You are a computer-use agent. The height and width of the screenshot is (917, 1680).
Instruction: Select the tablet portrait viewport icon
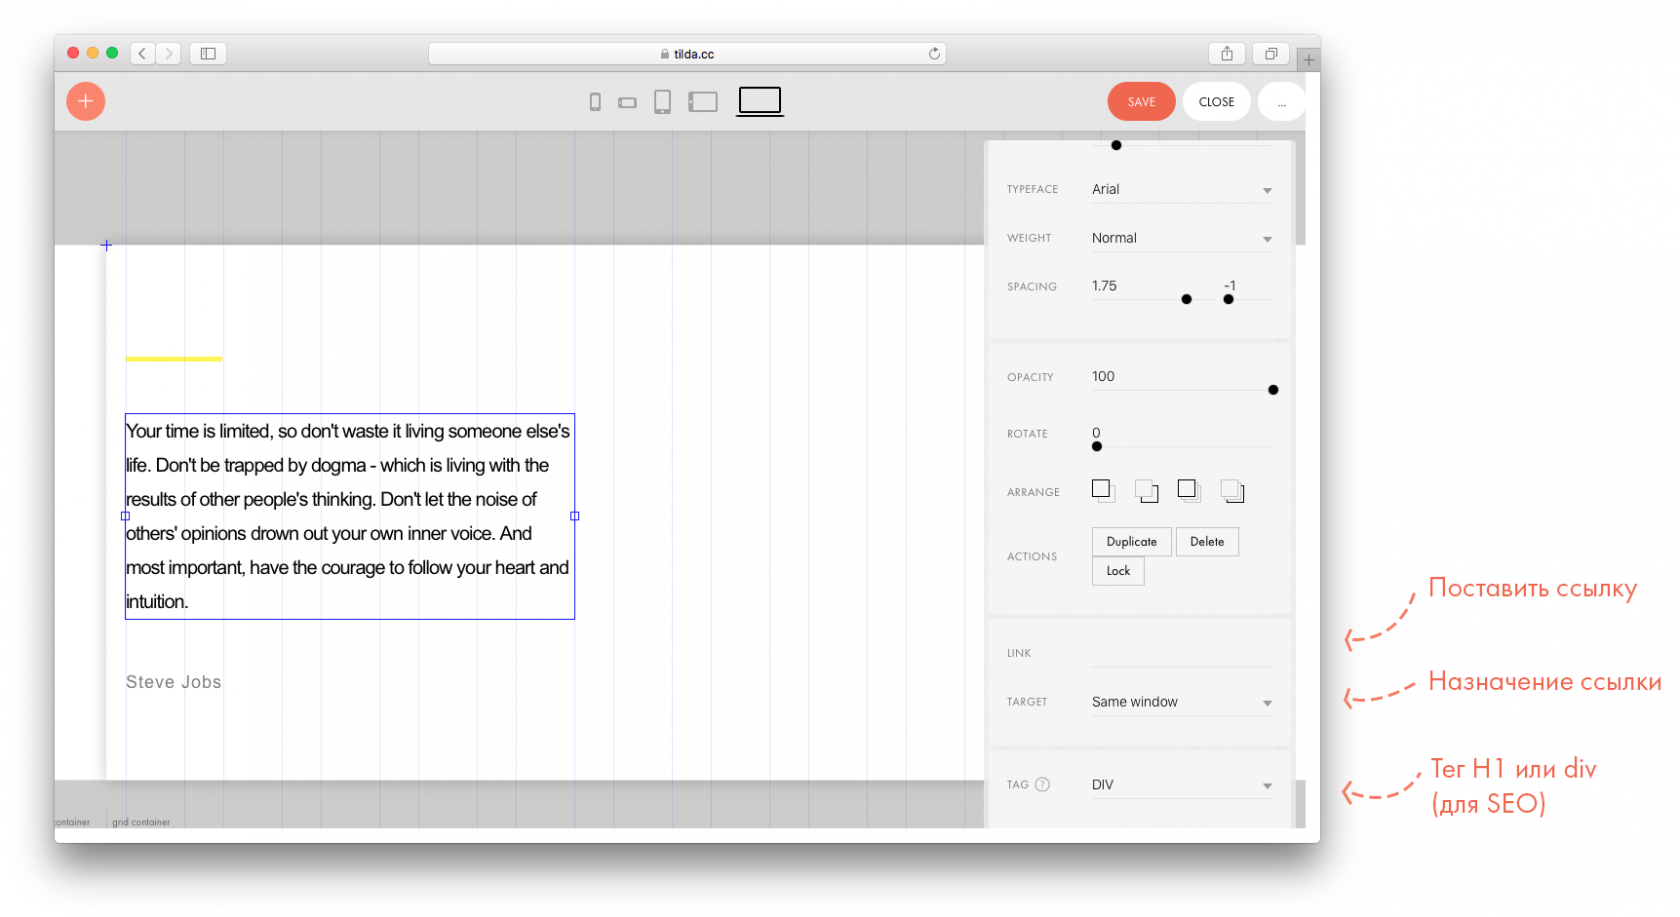662,102
